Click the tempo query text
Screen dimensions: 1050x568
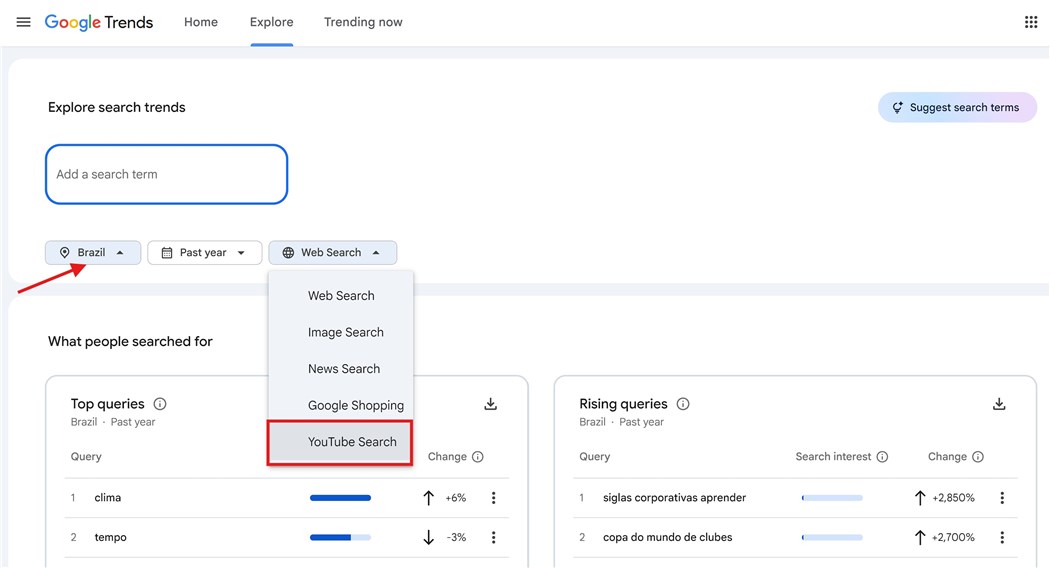(x=110, y=537)
